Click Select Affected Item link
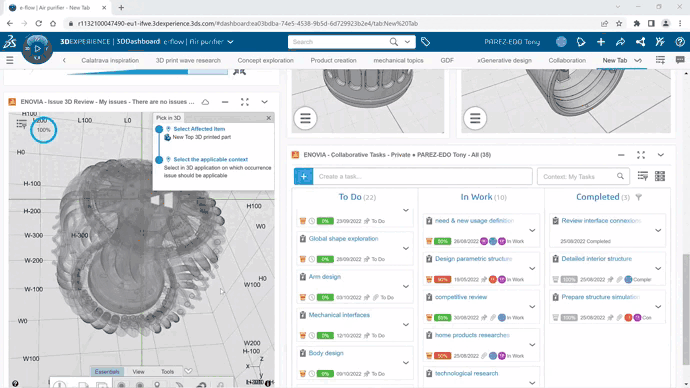The image size is (690, 388). coord(199,129)
